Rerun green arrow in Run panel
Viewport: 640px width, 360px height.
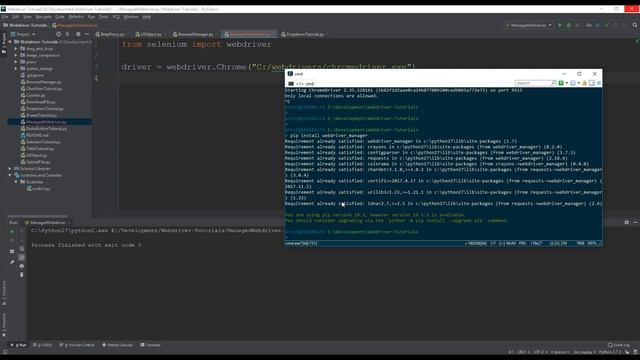(x=12, y=231)
